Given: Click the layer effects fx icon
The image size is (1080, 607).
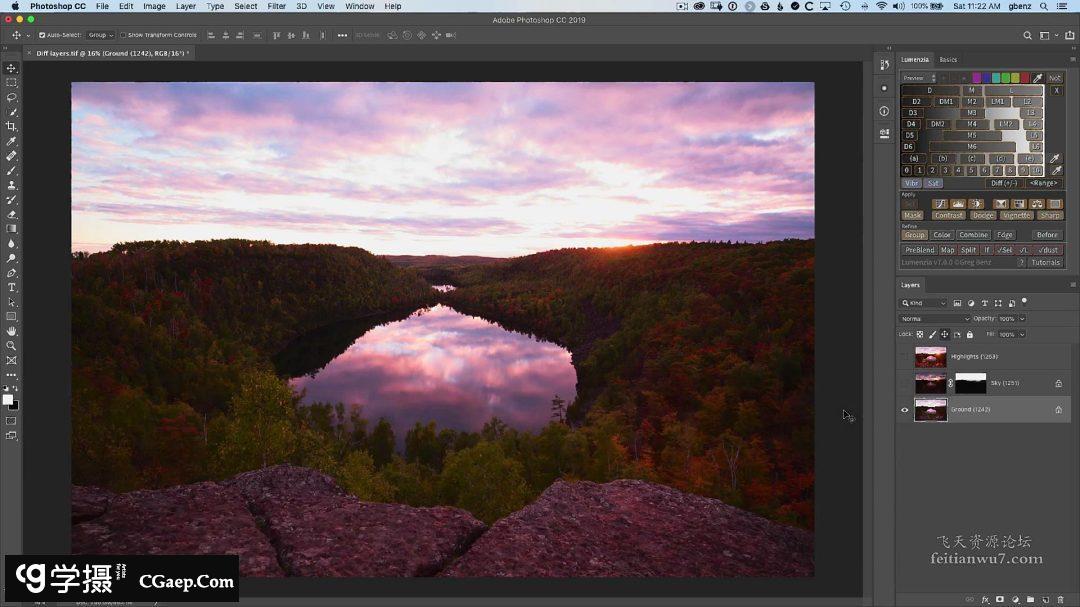Looking at the screenshot, I should (985, 600).
